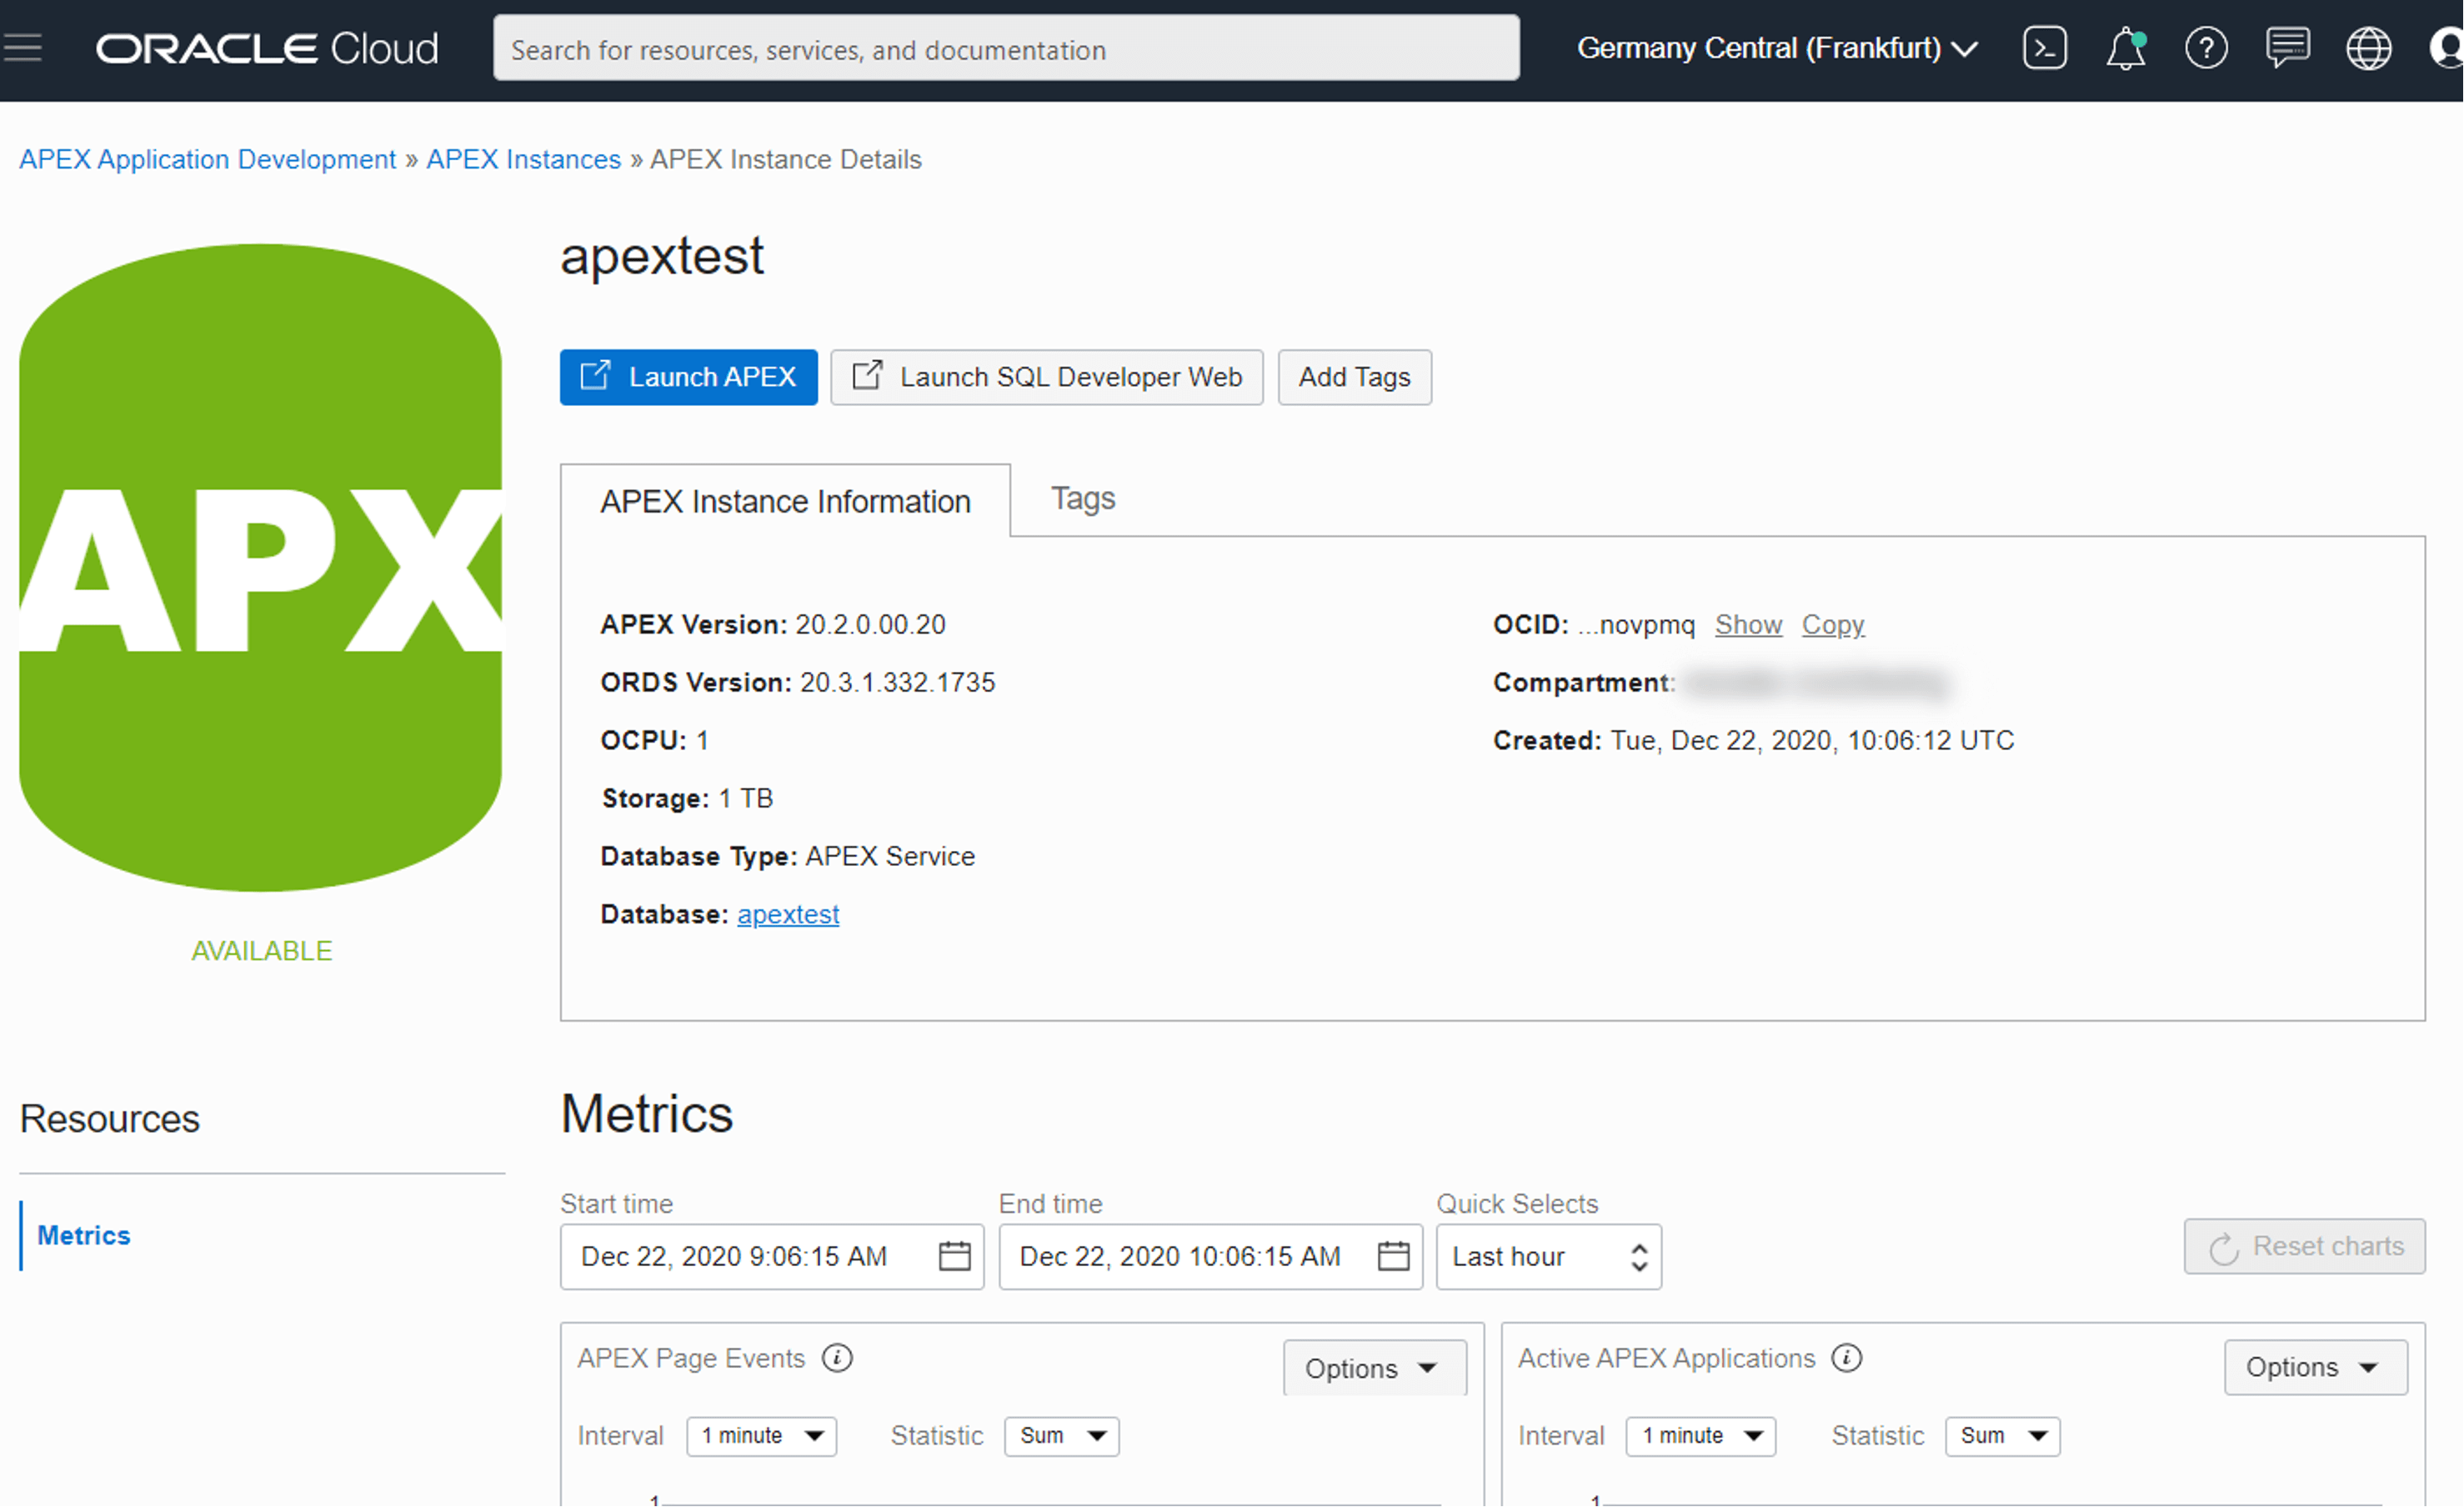Focus the resources search field

[x=1006, y=48]
